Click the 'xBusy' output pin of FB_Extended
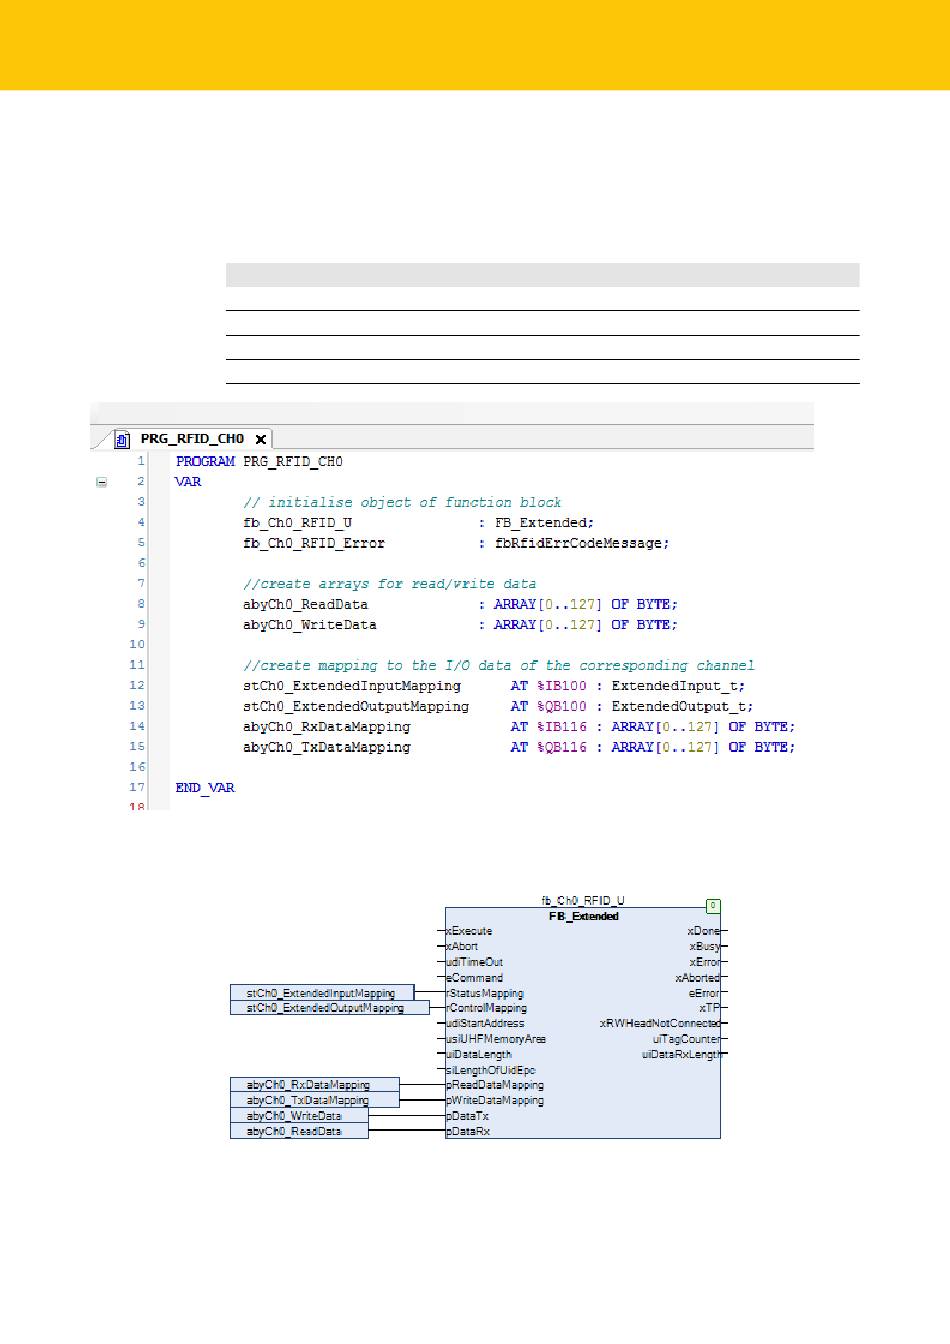Image resolution: width=950 pixels, height=1344 pixels. click(x=704, y=946)
